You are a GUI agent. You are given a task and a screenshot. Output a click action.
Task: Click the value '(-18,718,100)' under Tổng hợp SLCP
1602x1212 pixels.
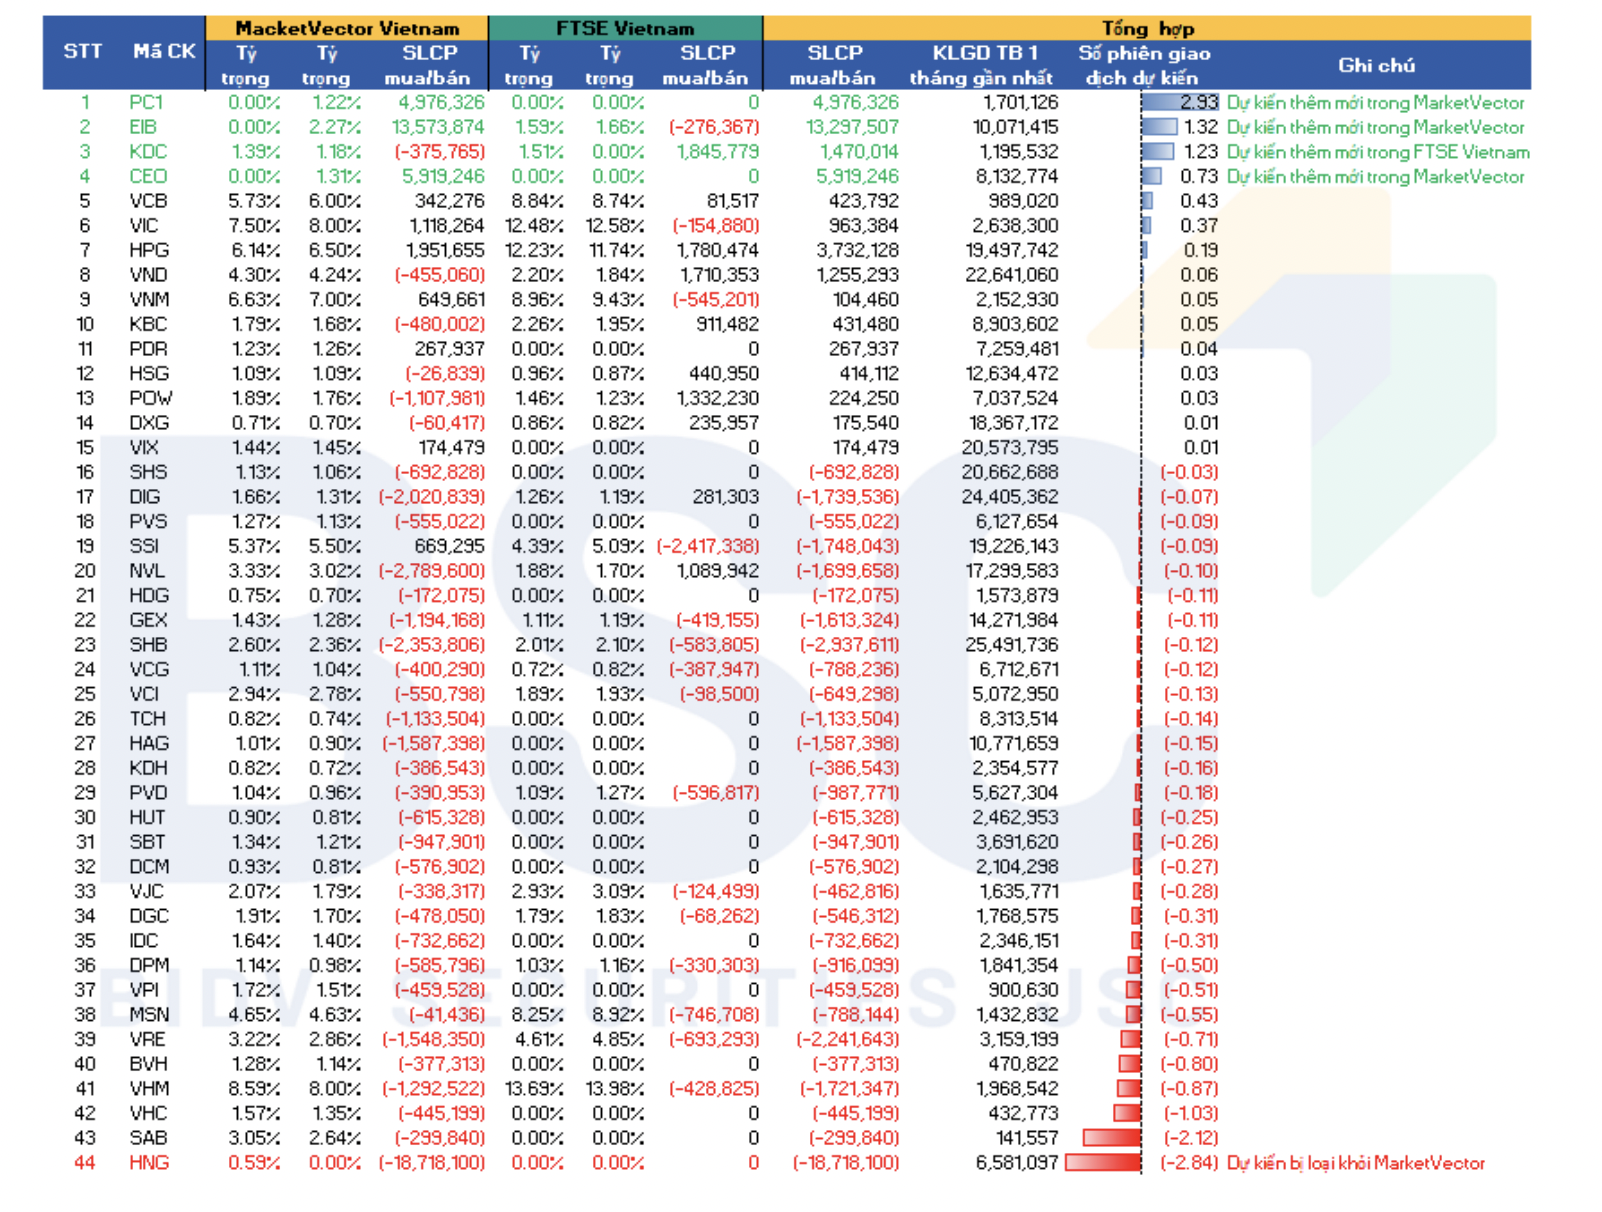(x=846, y=1163)
